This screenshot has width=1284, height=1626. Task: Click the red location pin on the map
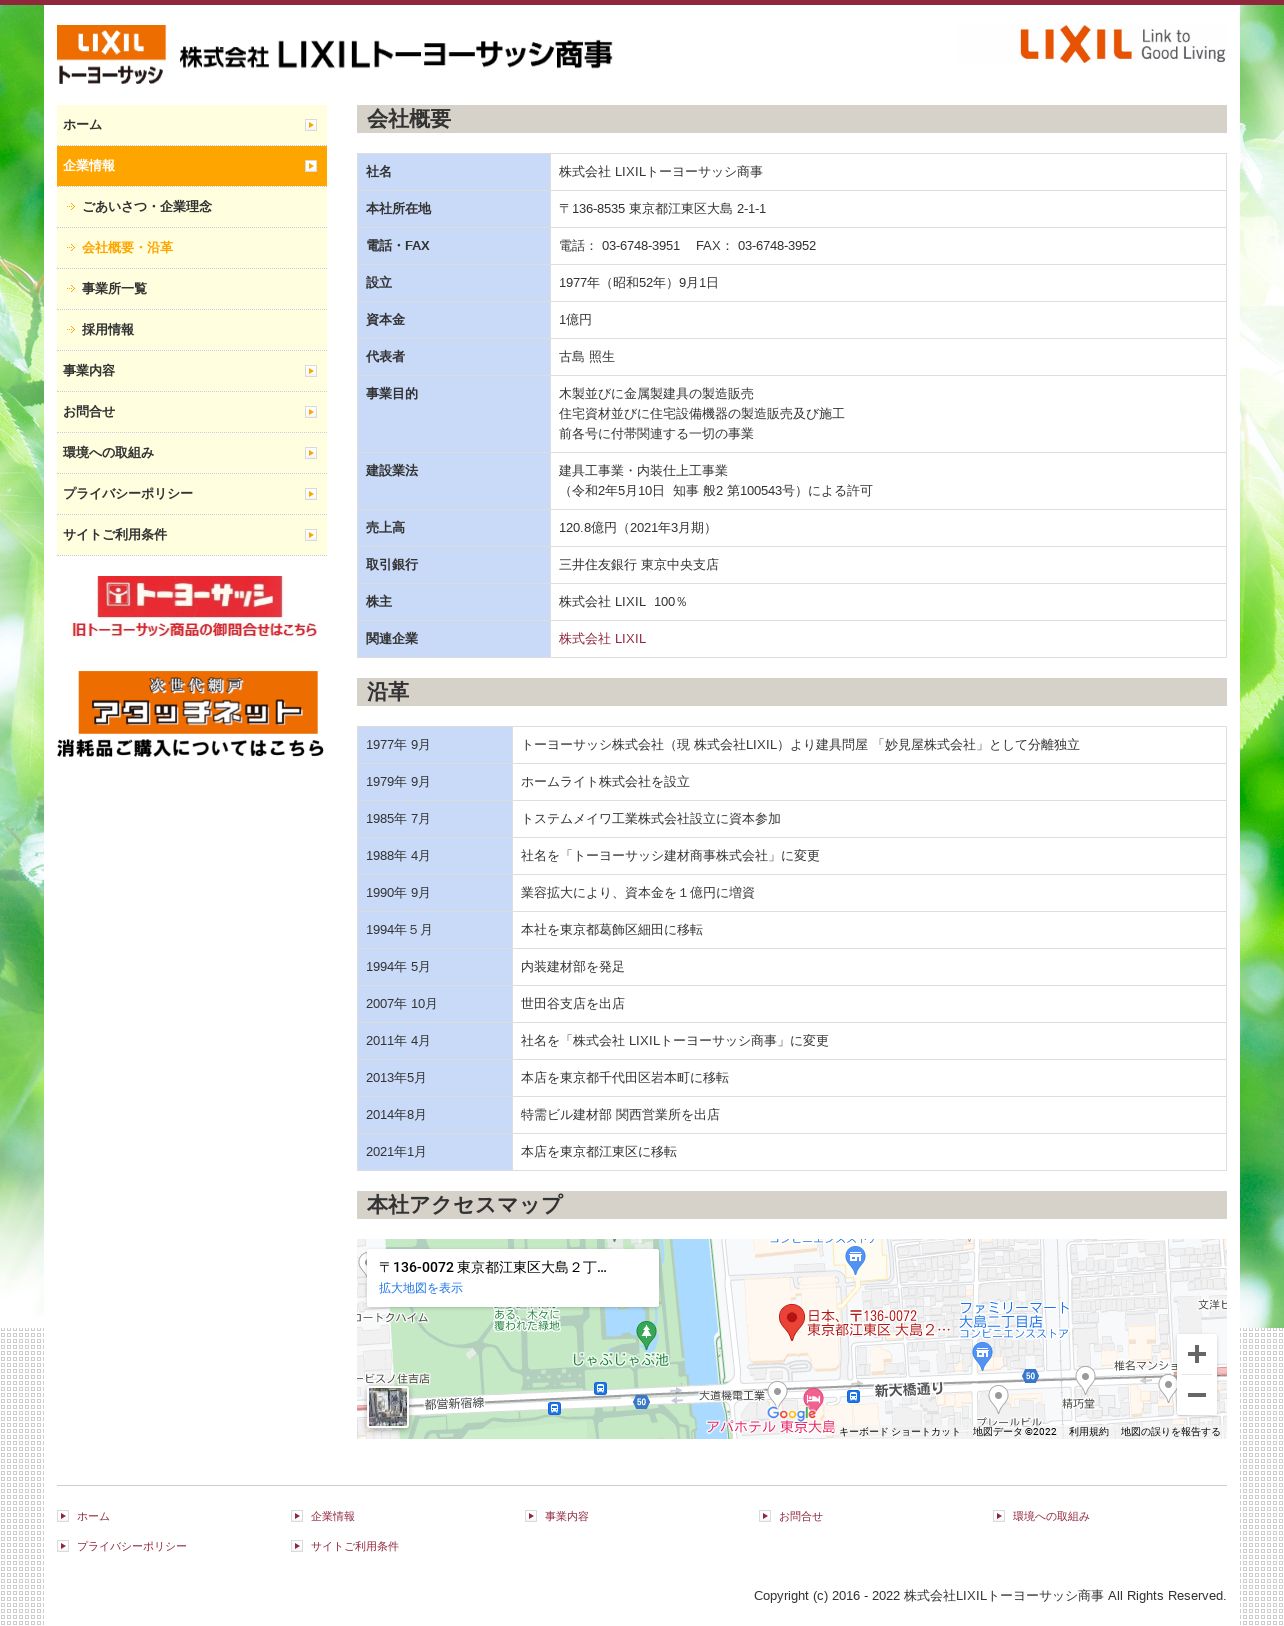(x=791, y=1321)
